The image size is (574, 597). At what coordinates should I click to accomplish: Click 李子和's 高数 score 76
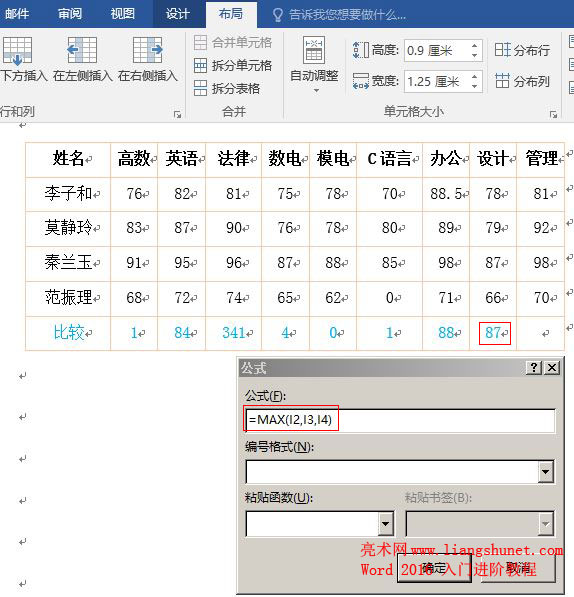[x=134, y=194]
